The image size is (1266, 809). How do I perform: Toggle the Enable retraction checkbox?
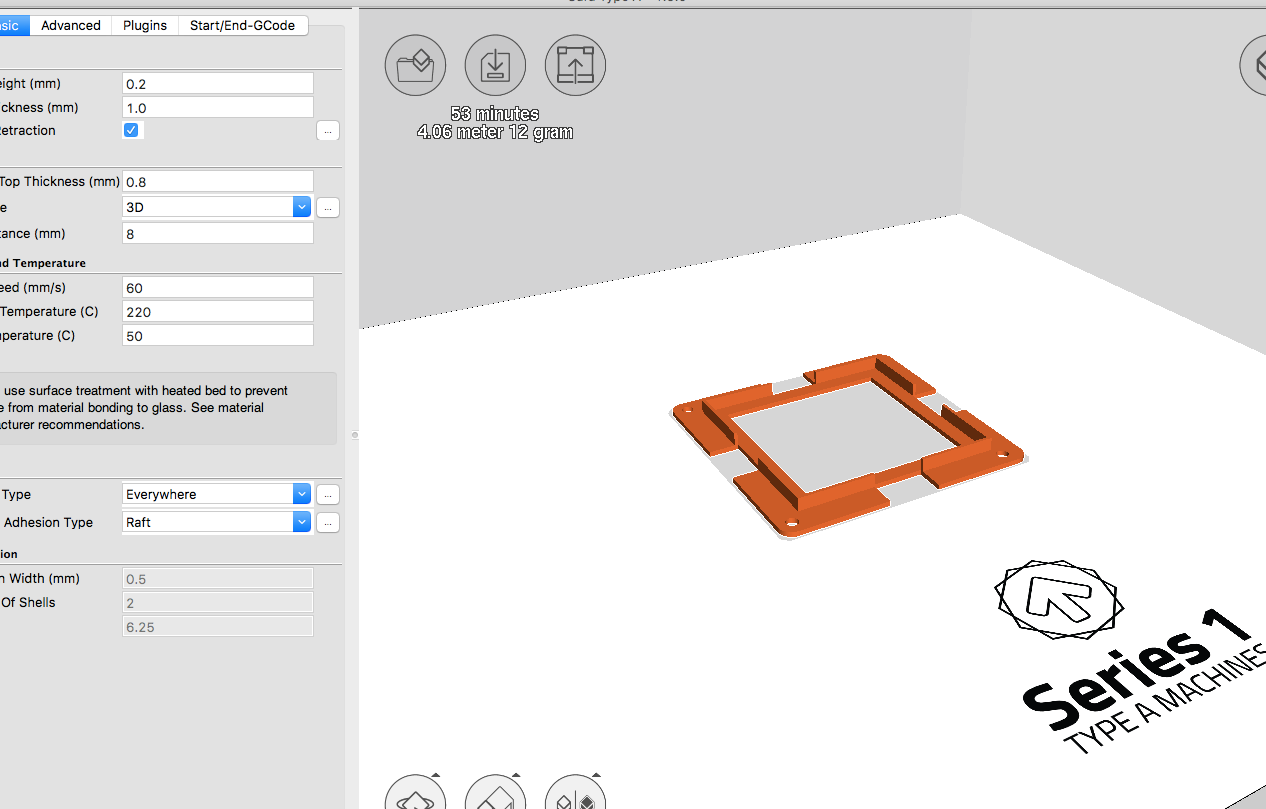click(131, 130)
